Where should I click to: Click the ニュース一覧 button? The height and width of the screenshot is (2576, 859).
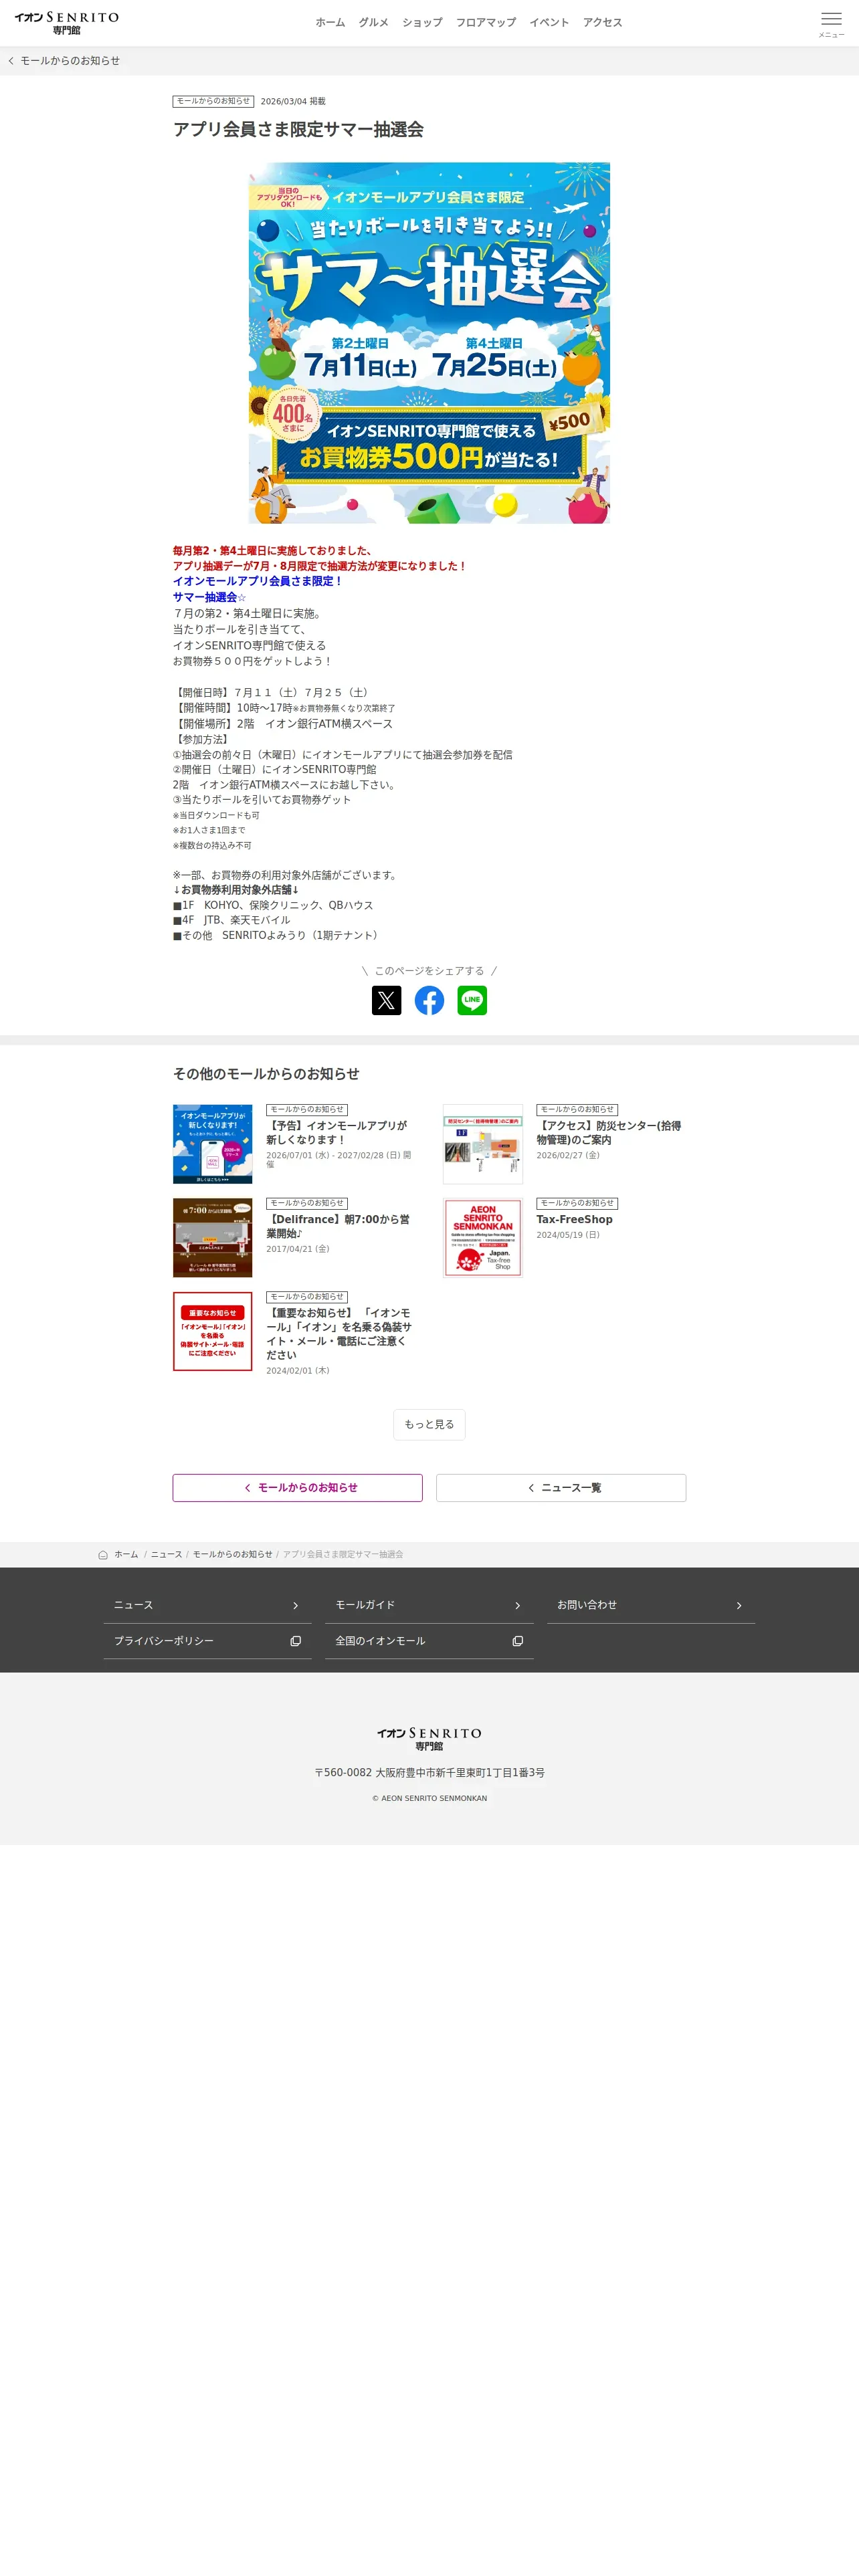(561, 1487)
